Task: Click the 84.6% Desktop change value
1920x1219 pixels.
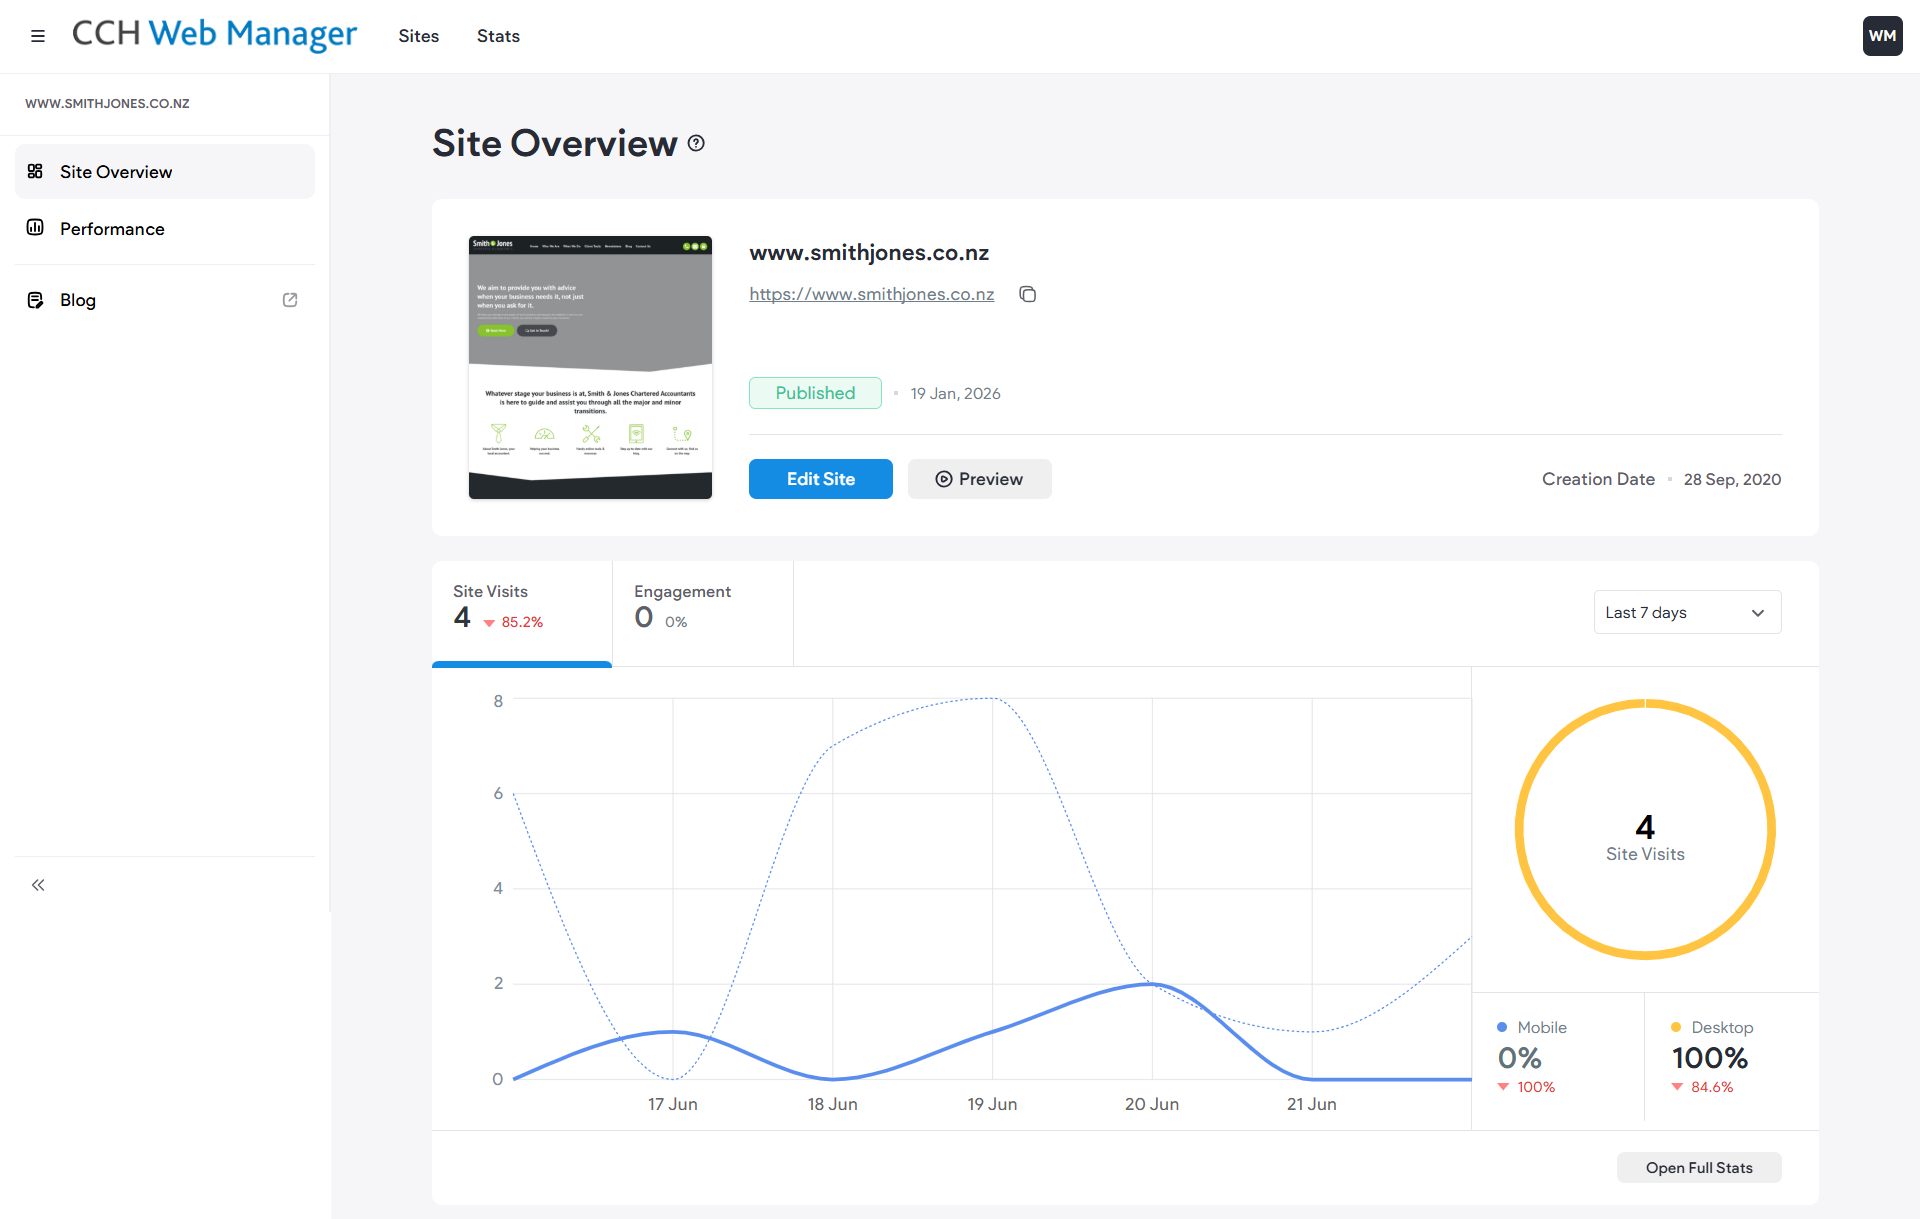Action: [1712, 1087]
